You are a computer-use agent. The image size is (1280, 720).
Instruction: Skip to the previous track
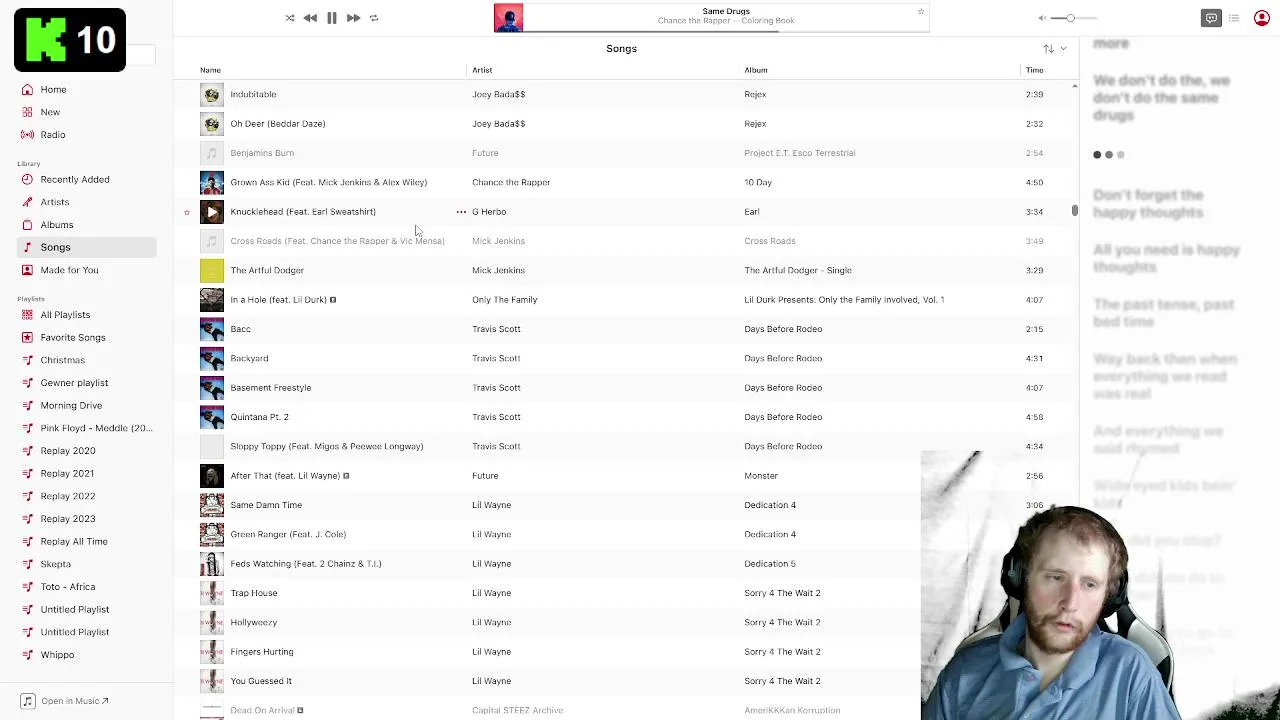(x=310, y=18)
